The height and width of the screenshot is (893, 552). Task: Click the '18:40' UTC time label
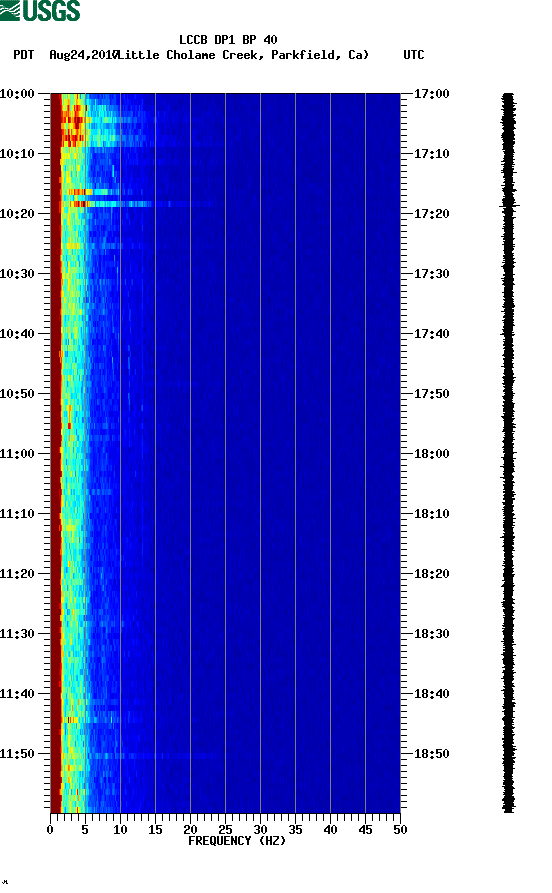point(432,694)
